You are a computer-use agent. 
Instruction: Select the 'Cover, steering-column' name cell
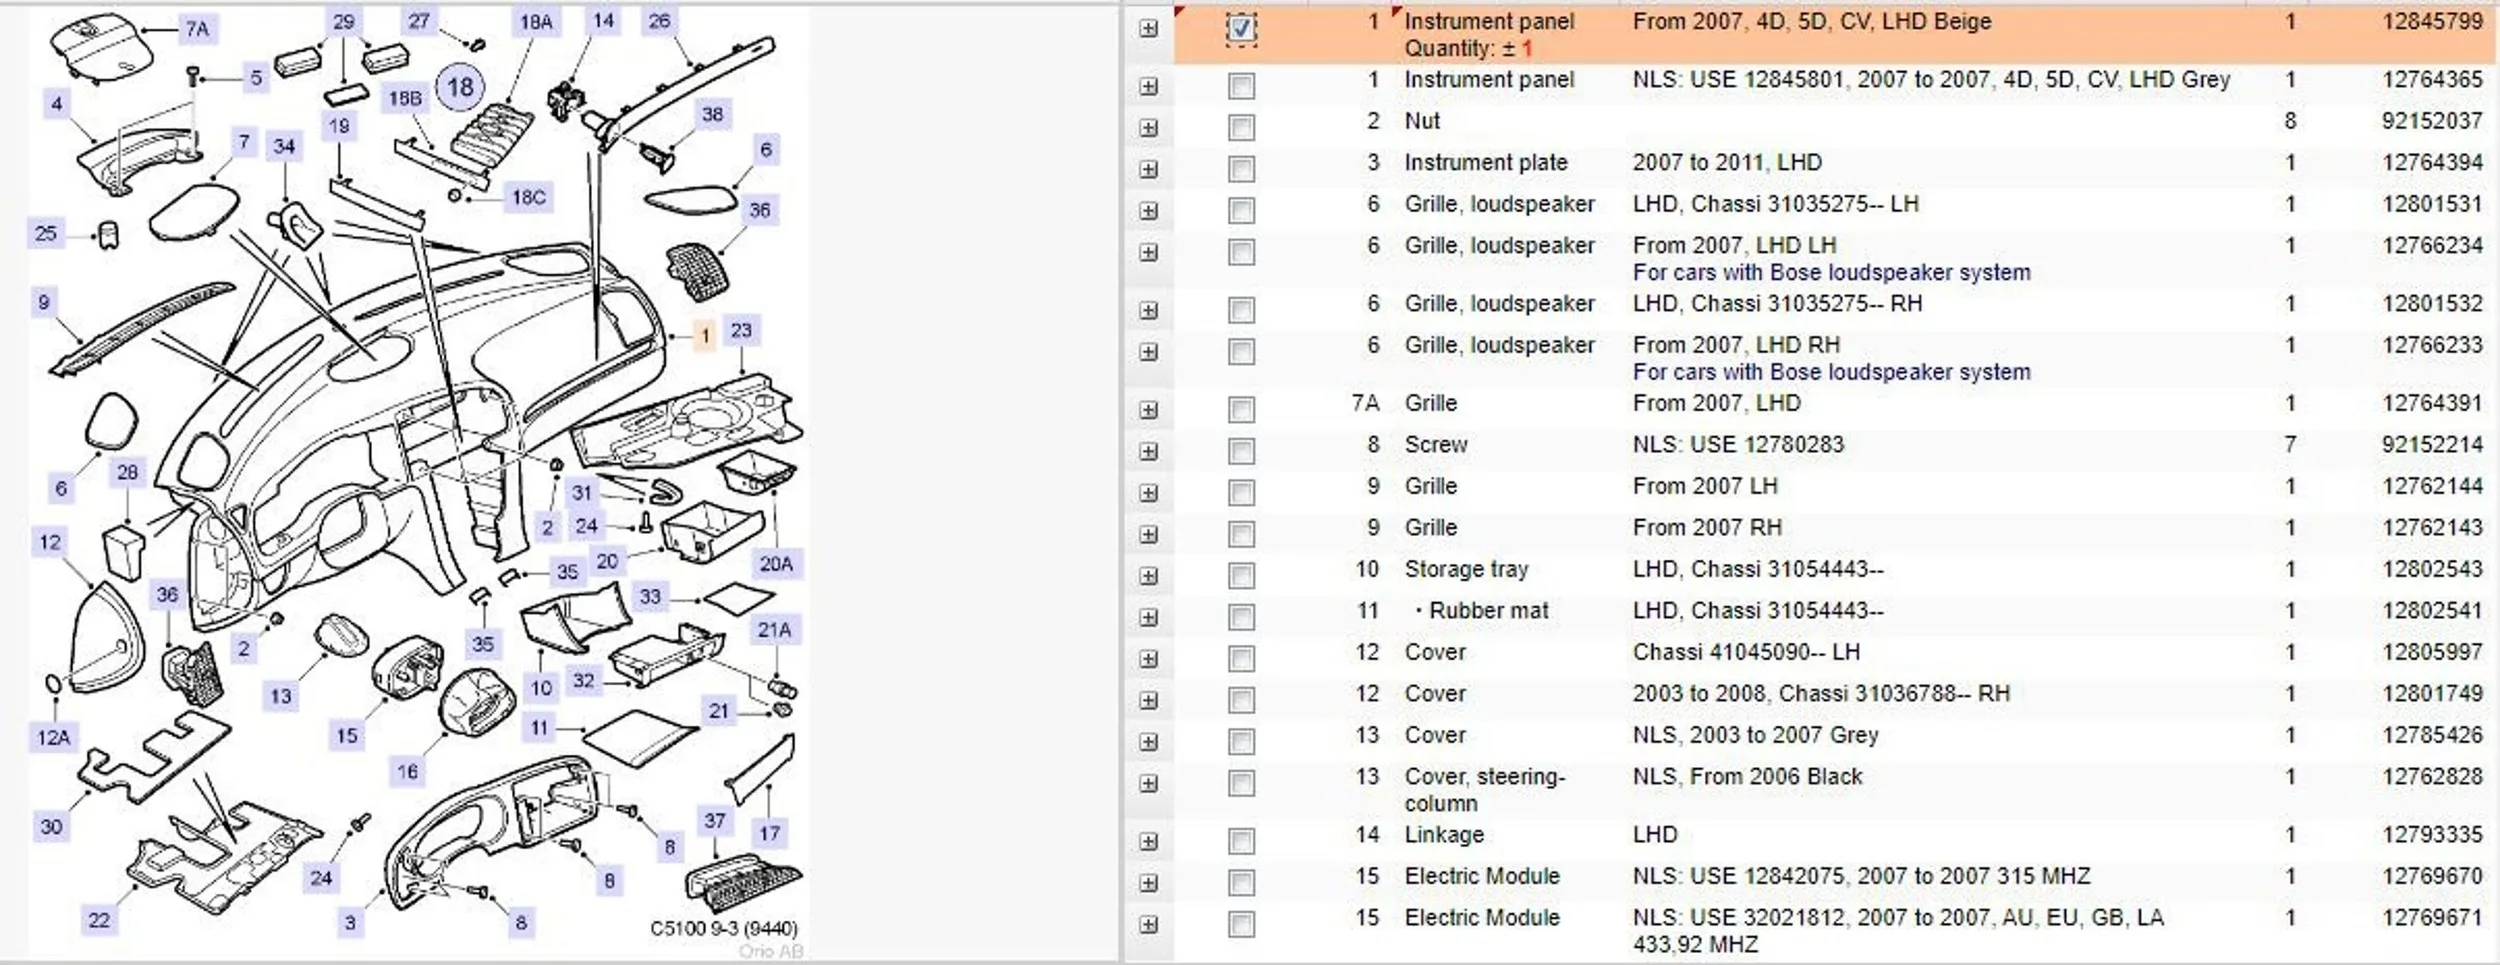1484,790
